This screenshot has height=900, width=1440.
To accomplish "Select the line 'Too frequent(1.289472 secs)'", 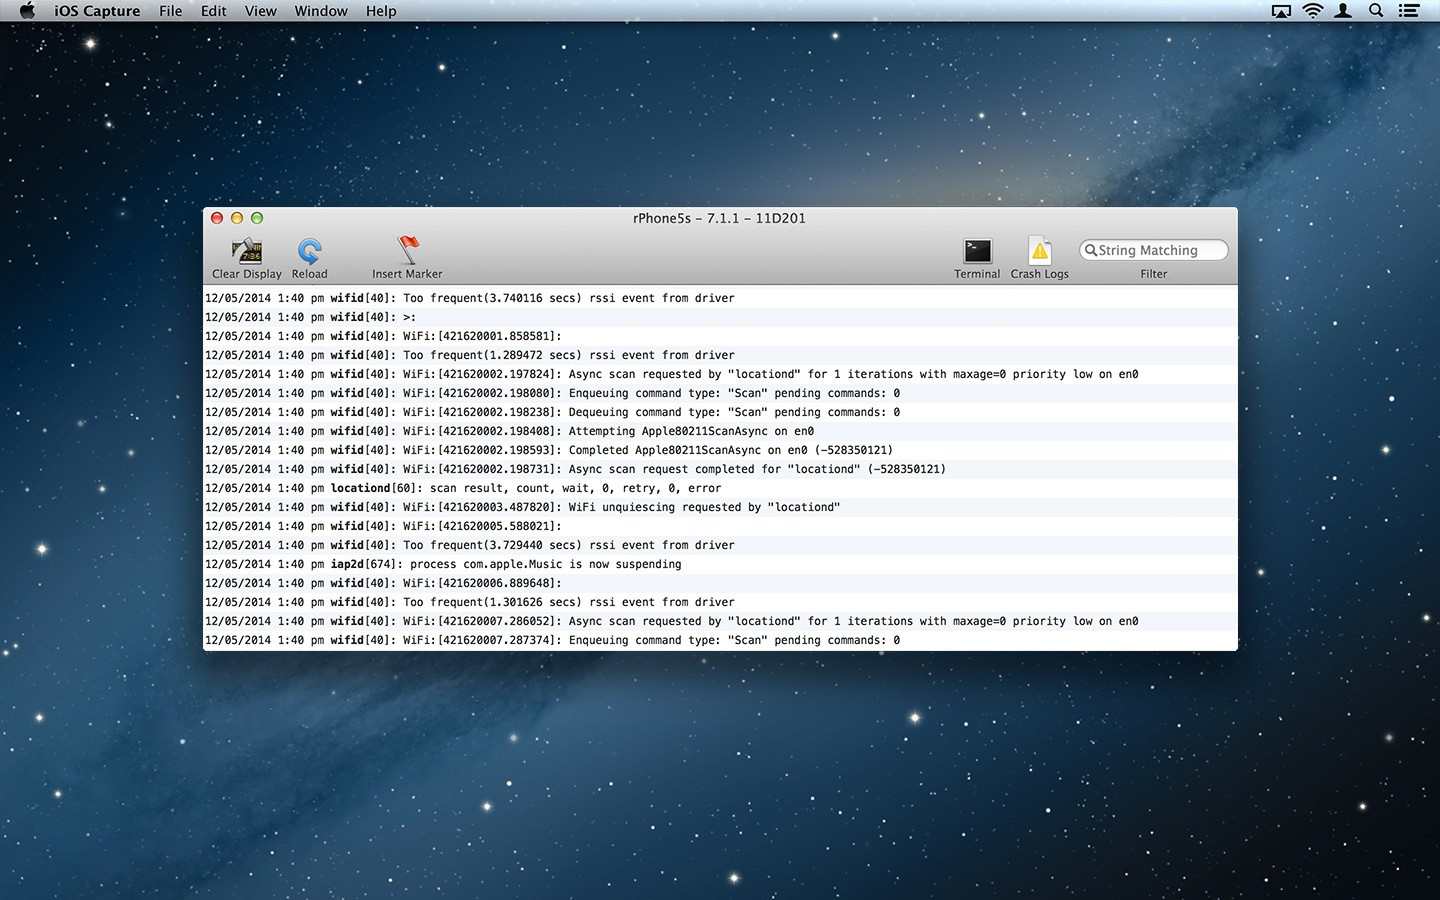I will (x=720, y=355).
